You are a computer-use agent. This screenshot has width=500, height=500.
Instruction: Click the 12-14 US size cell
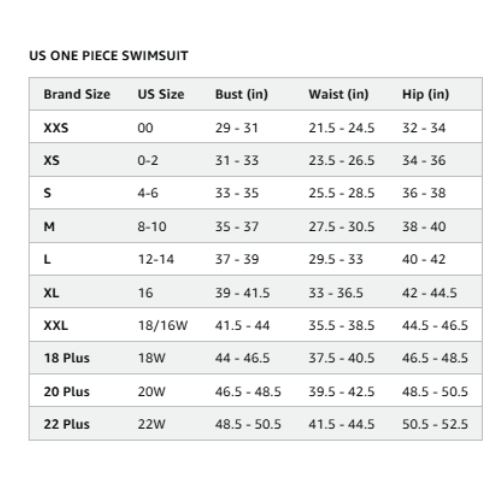156,259
